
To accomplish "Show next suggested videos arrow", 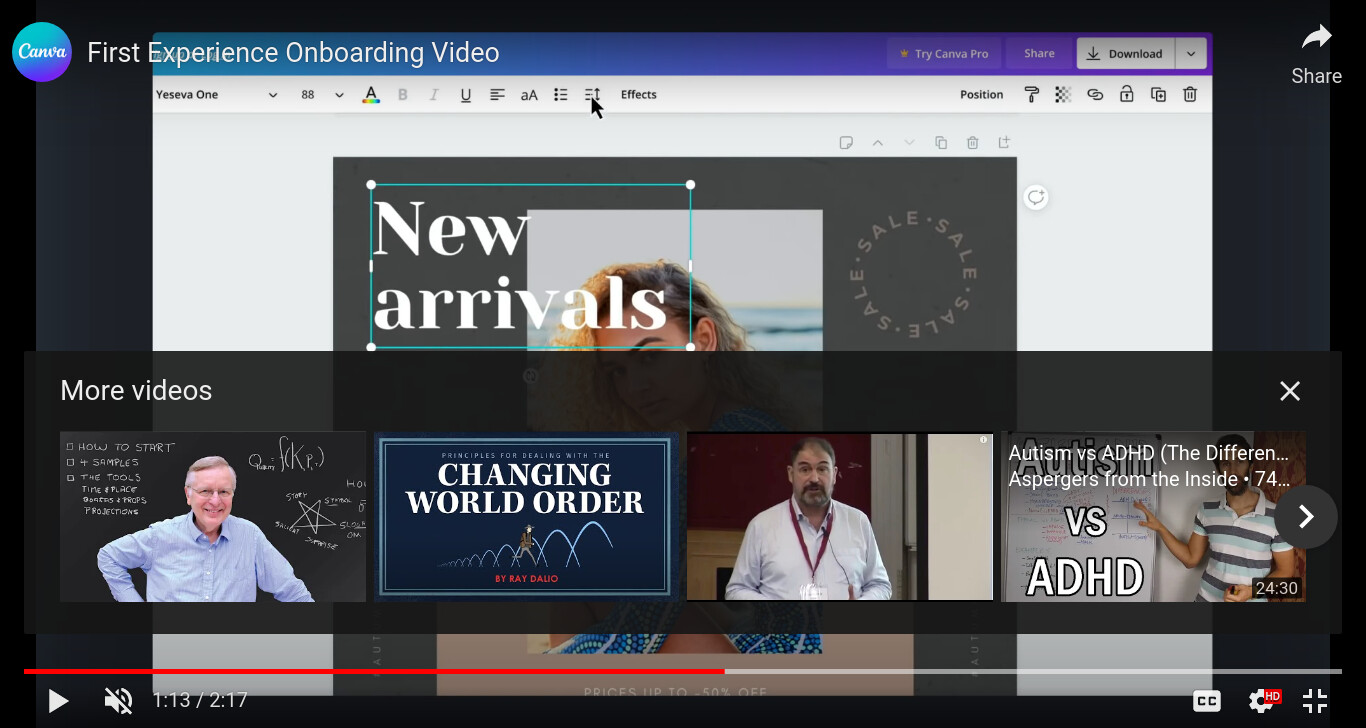I will click(x=1306, y=516).
